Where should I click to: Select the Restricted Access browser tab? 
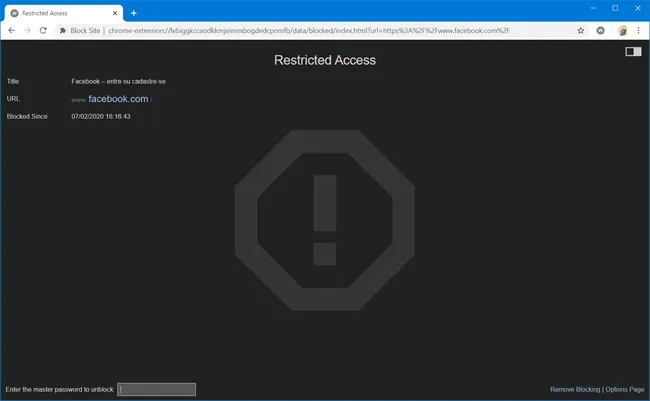[x=64, y=13]
